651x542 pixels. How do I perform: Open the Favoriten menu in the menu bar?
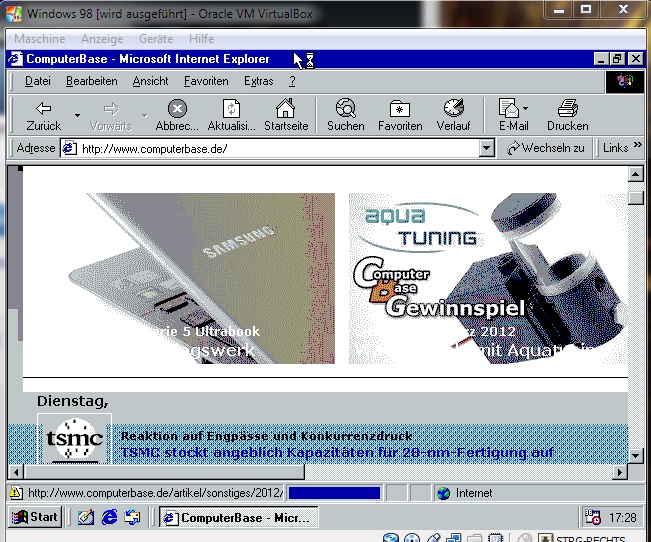[206, 81]
